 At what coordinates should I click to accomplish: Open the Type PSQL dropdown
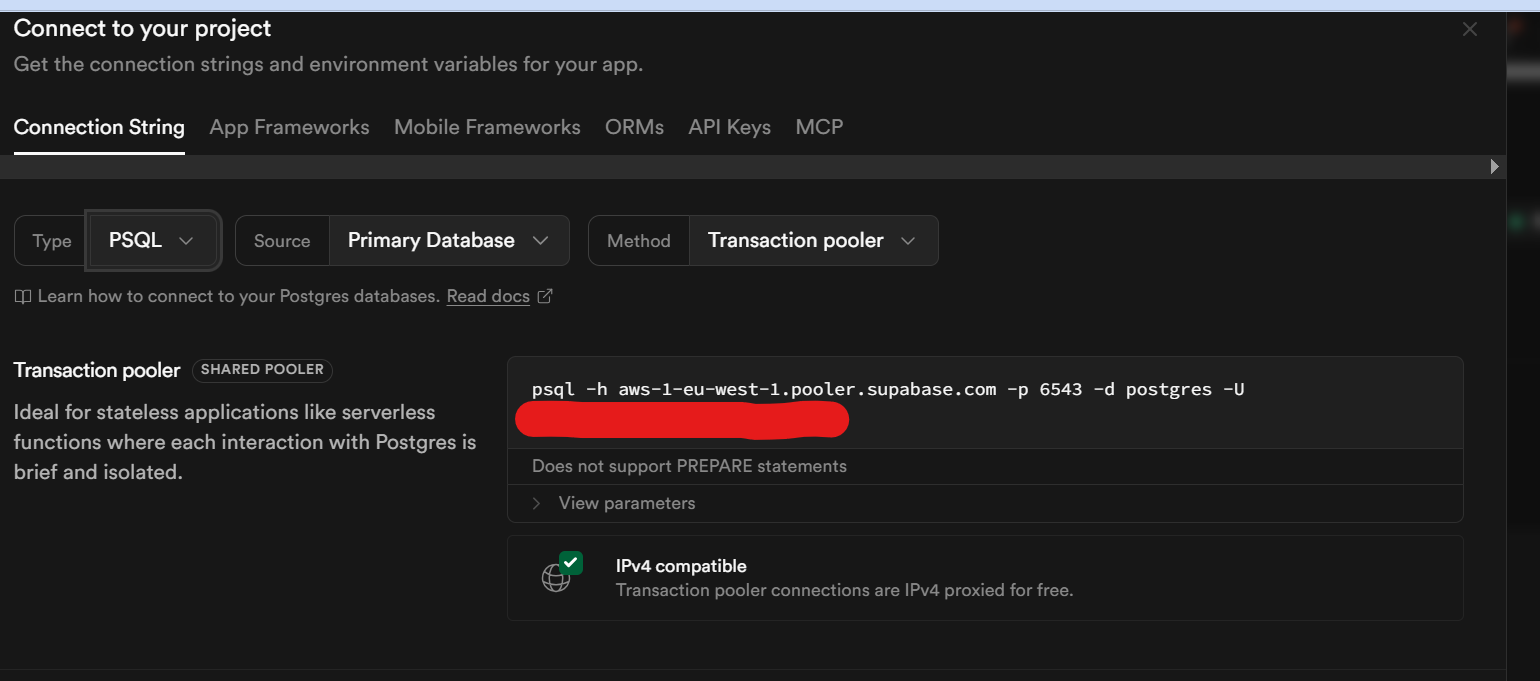coord(152,241)
